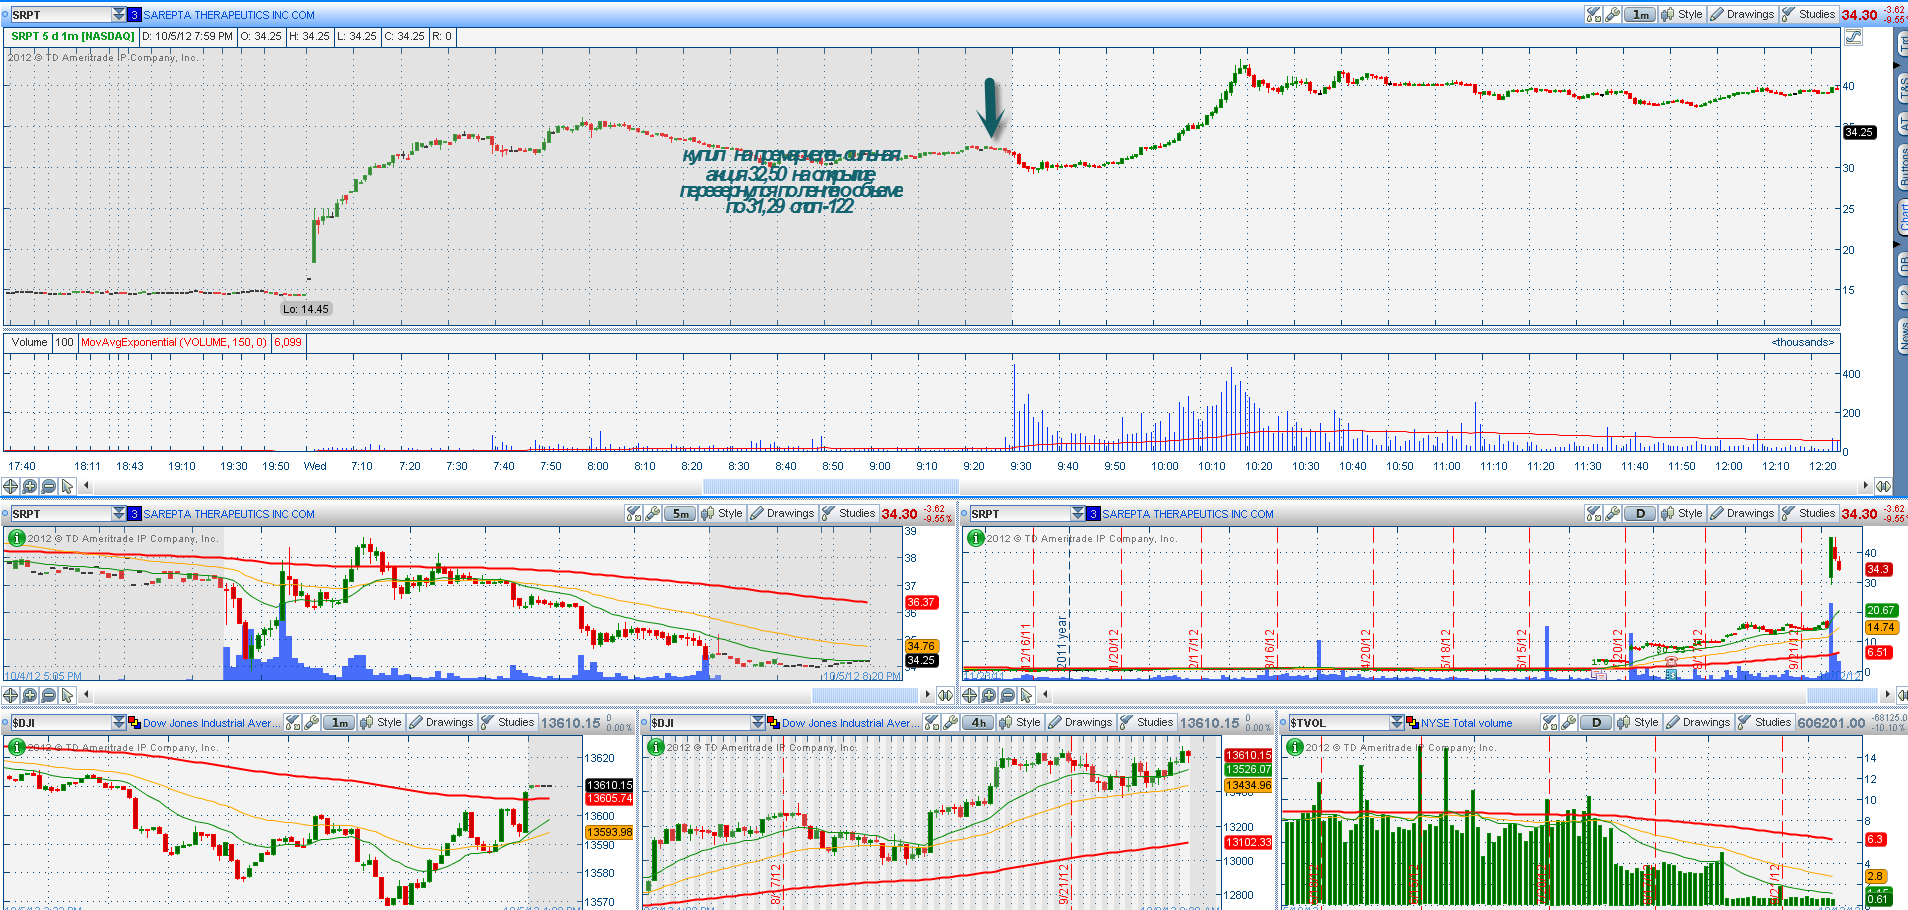
Task: Zoom in under the 5m SRPT chart
Action: tap(30, 695)
